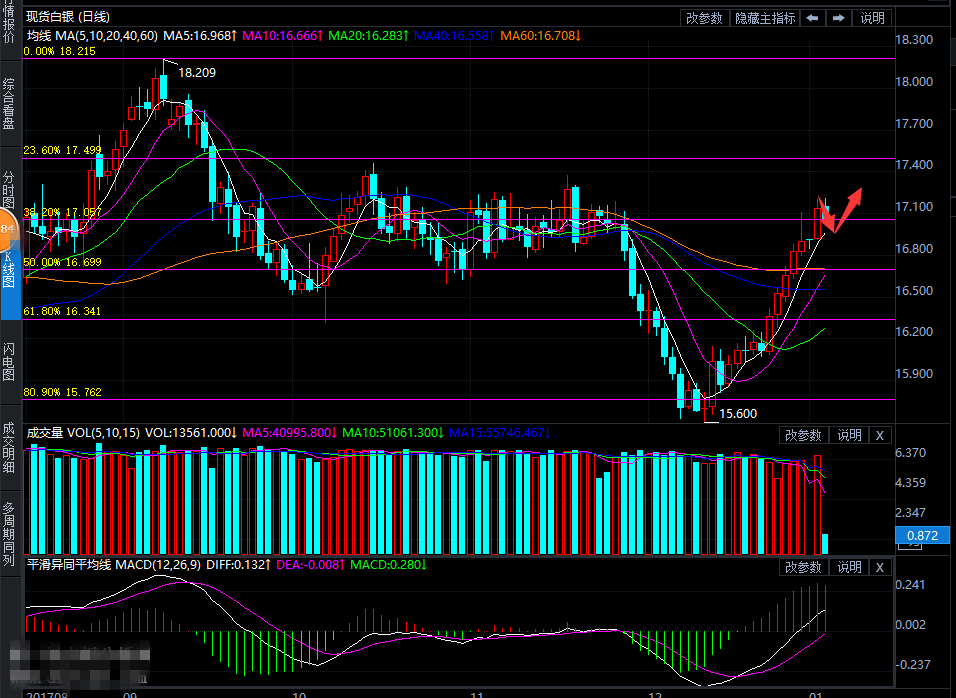
Task: Click the right arrow in main chart toolbar
Action: click(x=838, y=18)
